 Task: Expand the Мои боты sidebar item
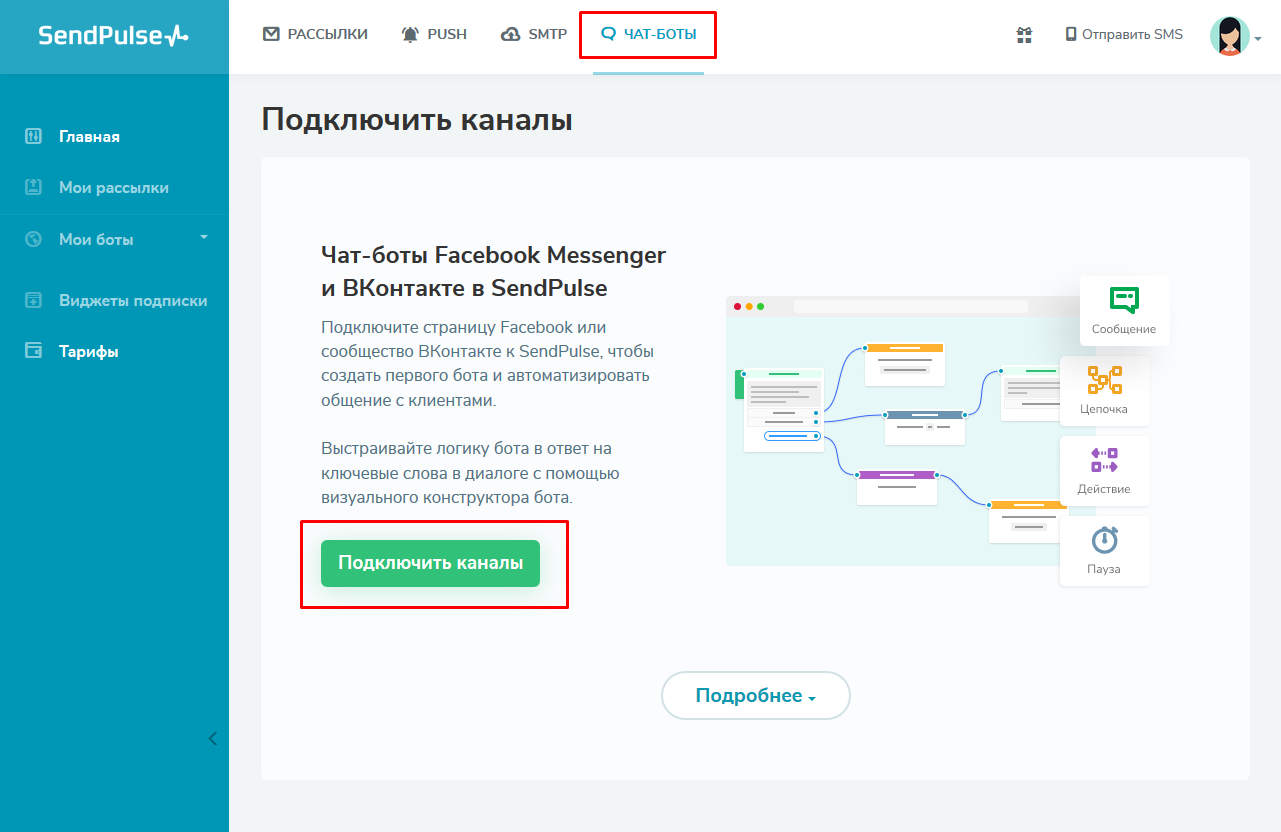coord(114,240)
